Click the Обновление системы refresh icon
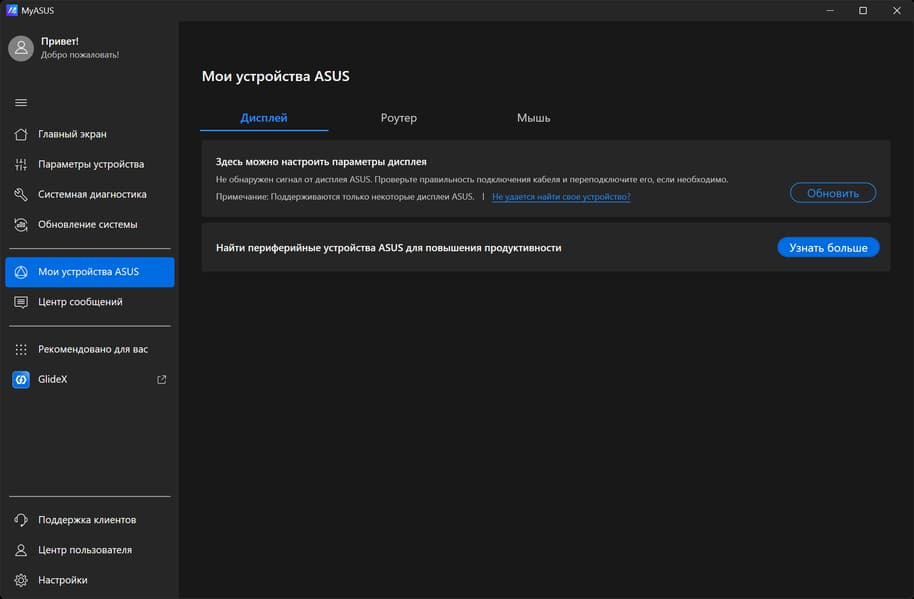 click(21, 224)
